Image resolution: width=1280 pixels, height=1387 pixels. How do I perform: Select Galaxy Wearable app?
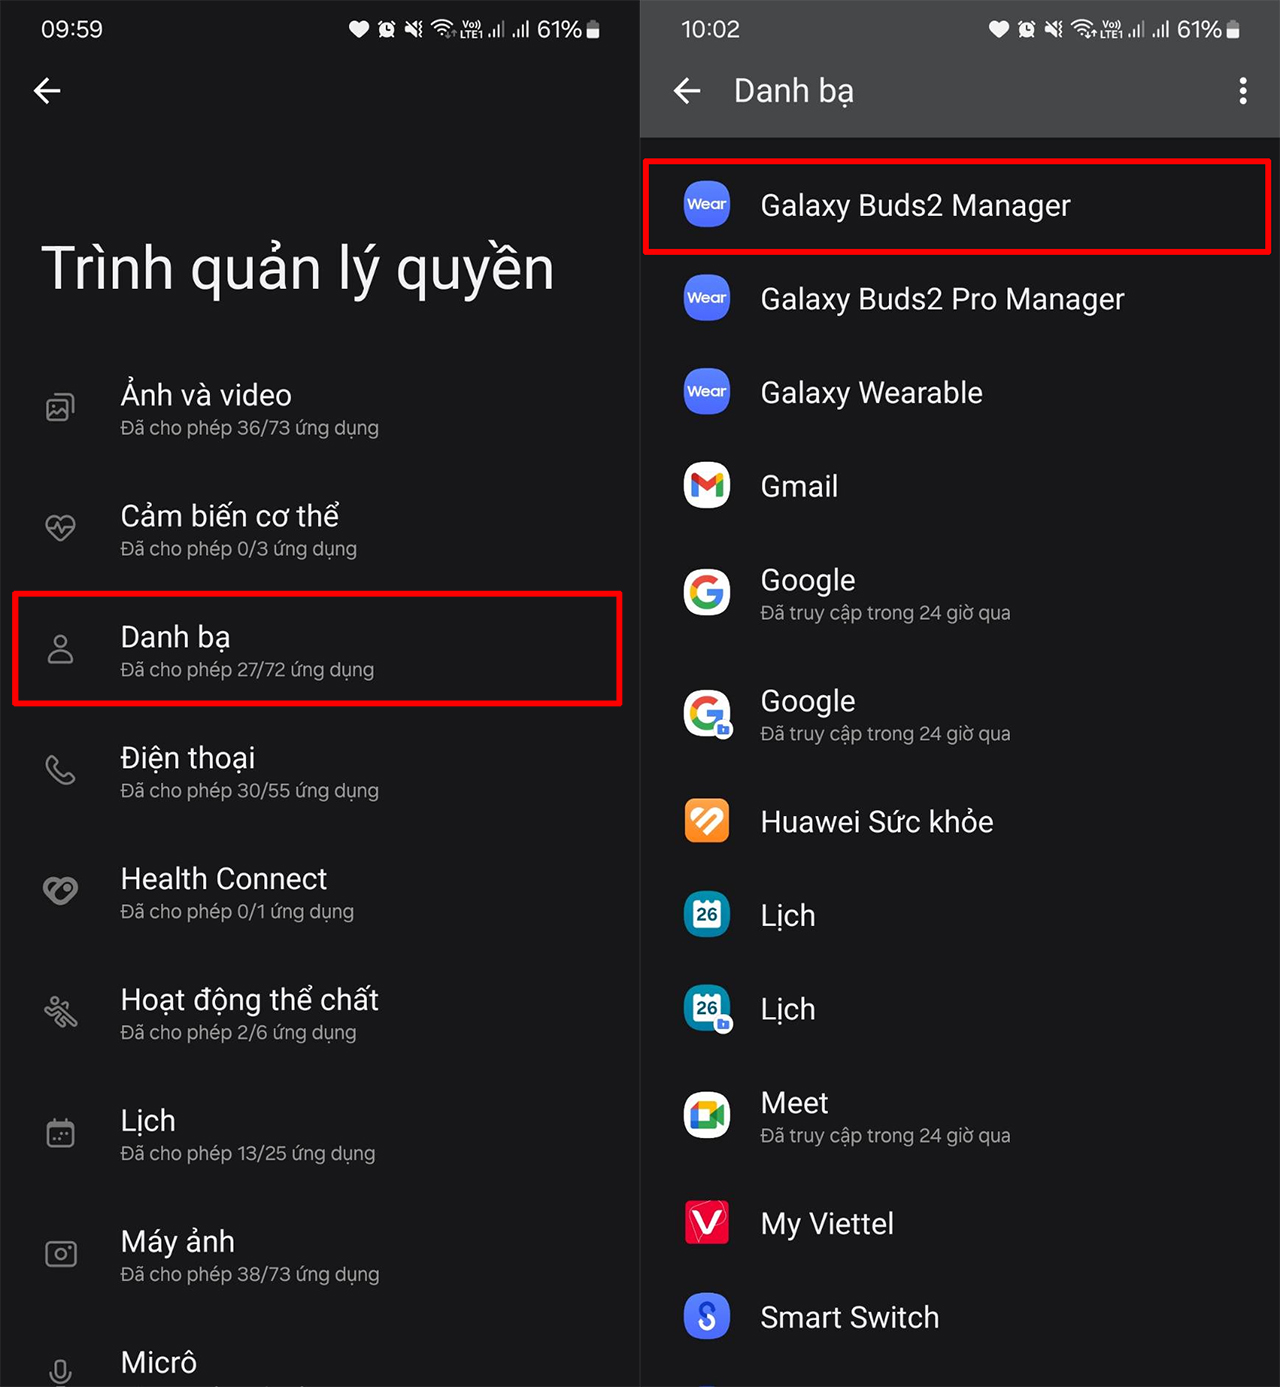pos(960,392)
